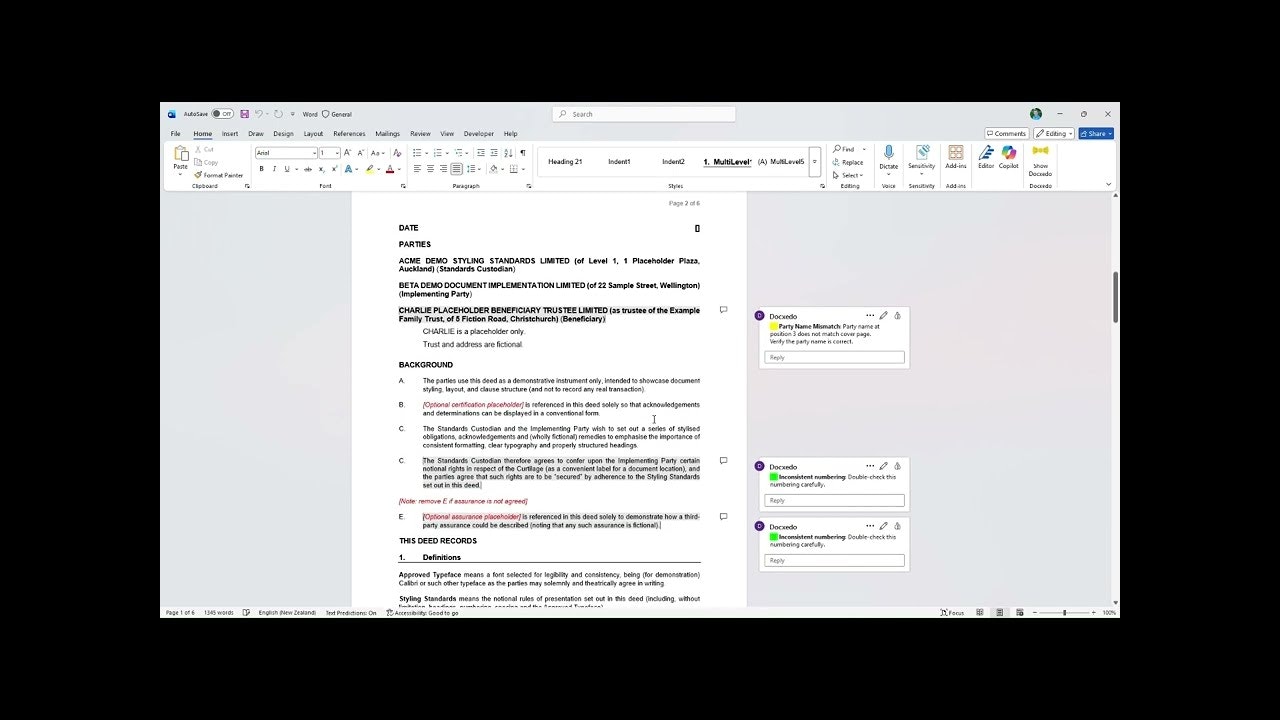Screen dimensions: 1280x720
Task: Open the font name dropdown (Arial)
Action: 314,153
